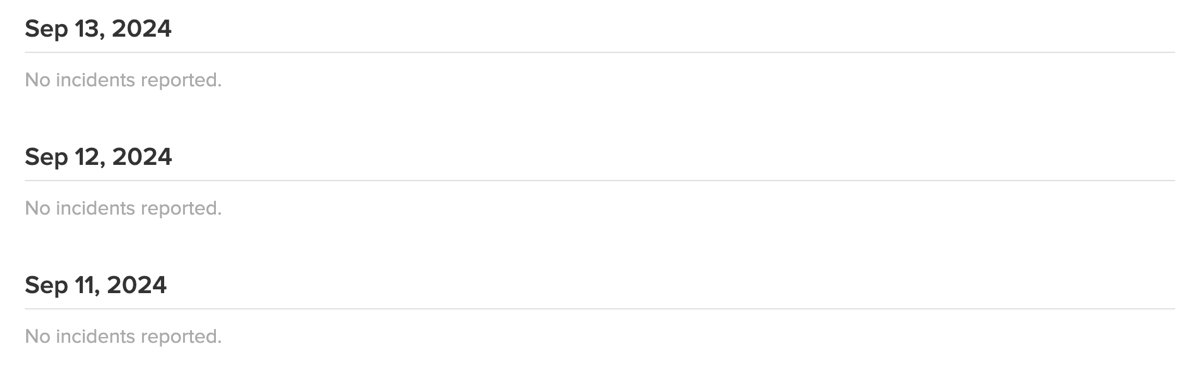This screenshot has height=370, width=1200.
Task: Click '2024' in the Sep 13 heading
Action: (x=143, y=29)
